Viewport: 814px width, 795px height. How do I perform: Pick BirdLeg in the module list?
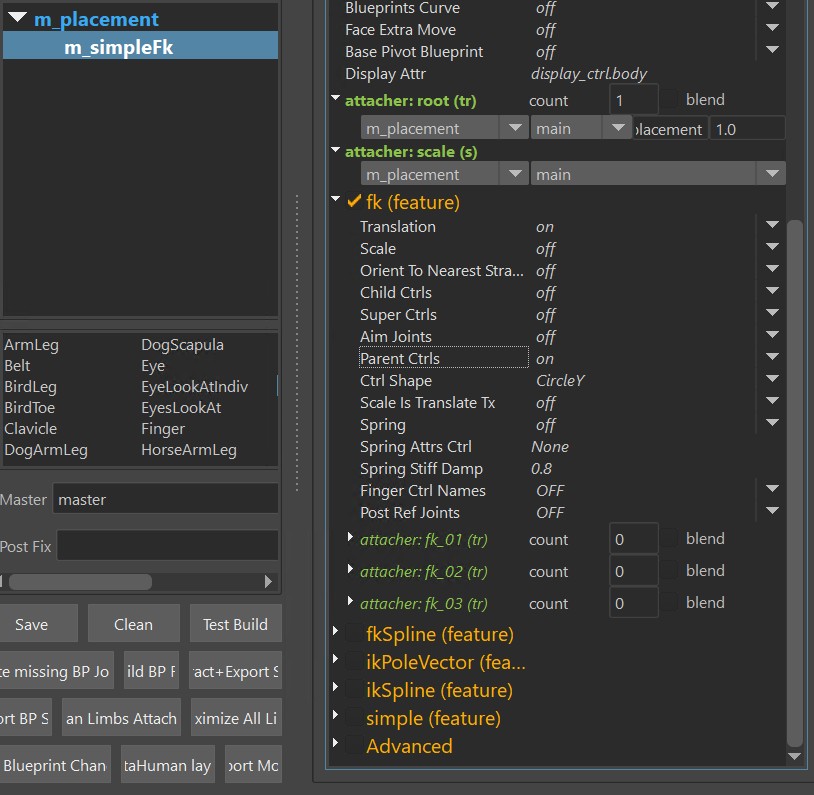pos(30,387)
